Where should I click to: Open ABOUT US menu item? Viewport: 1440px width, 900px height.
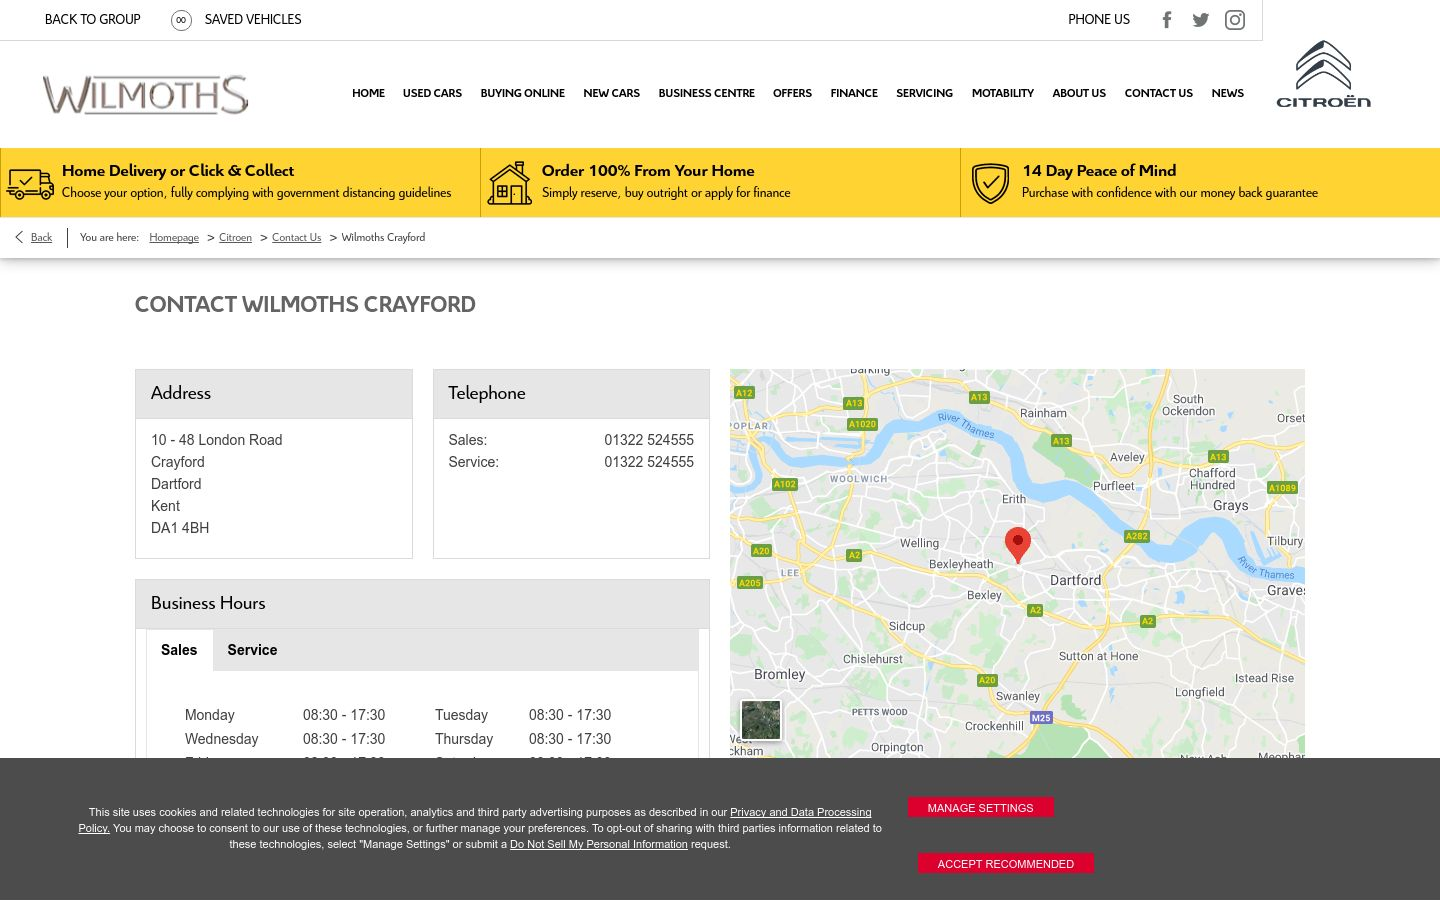[1079, 93]
